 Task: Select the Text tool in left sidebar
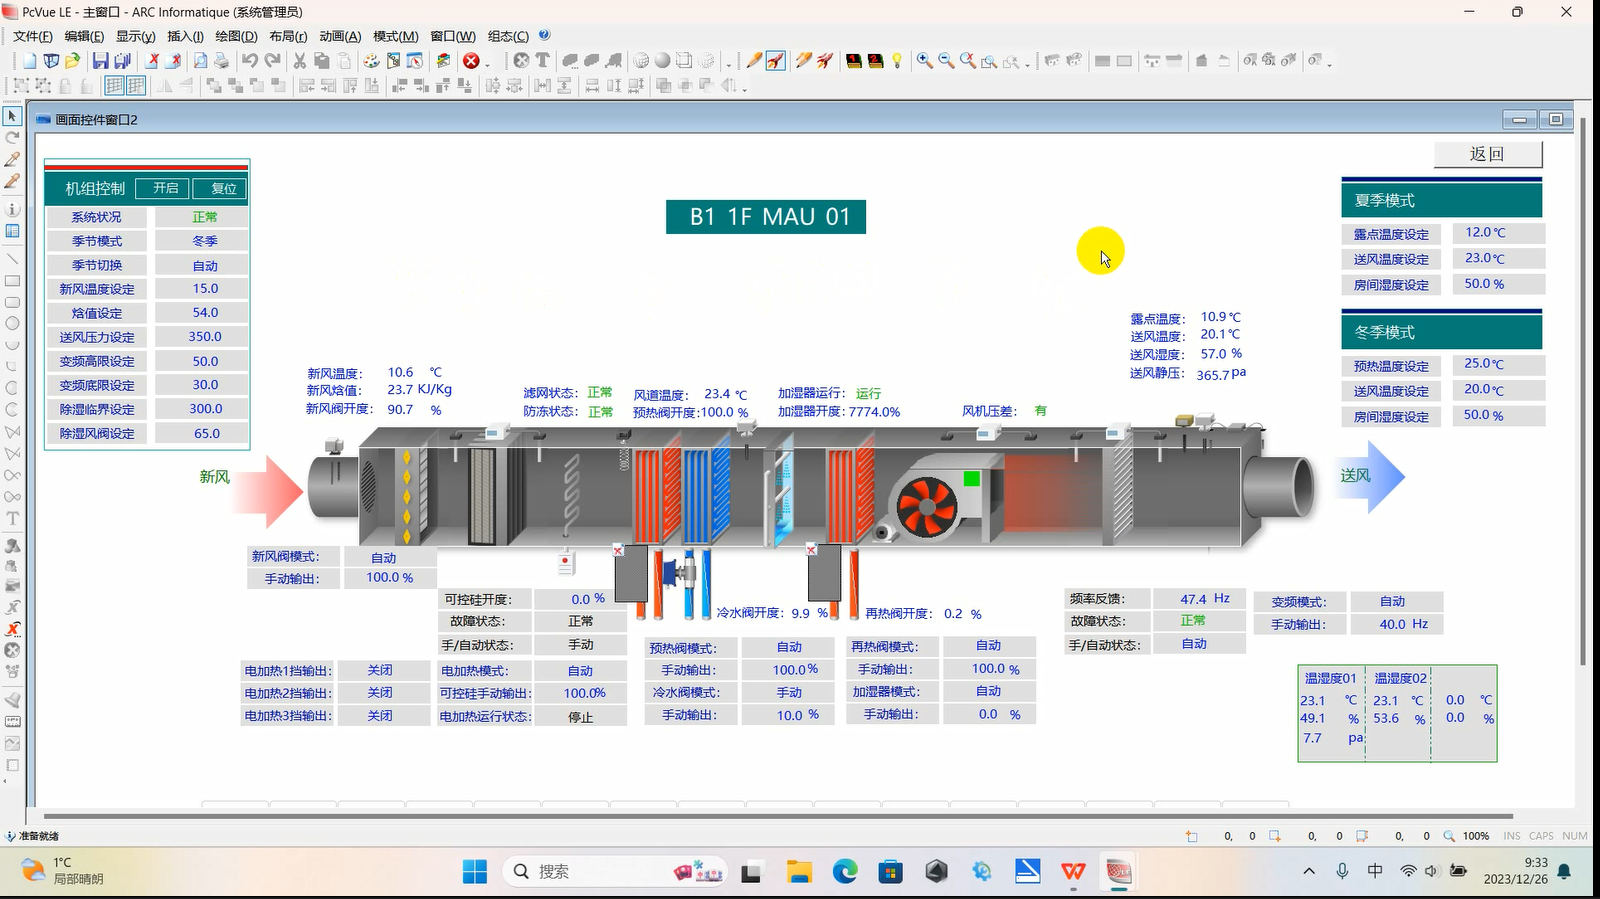[13, 518]
